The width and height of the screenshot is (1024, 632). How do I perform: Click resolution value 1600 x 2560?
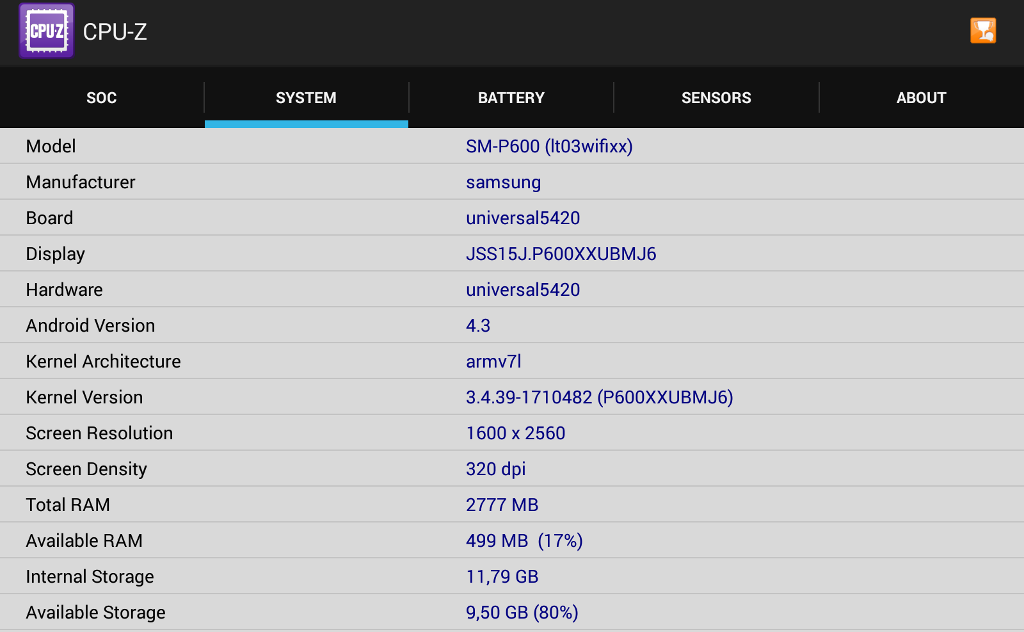(x=516, y=434)
